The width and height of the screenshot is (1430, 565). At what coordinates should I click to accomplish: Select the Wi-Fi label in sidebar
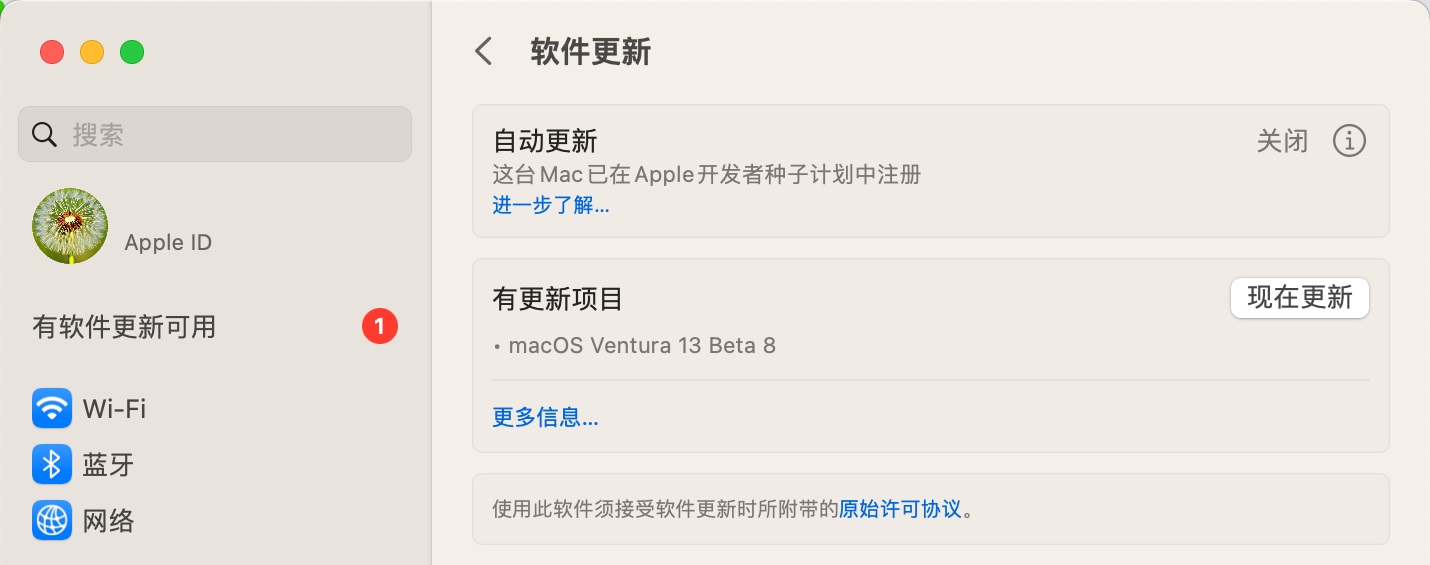(114, 409)
